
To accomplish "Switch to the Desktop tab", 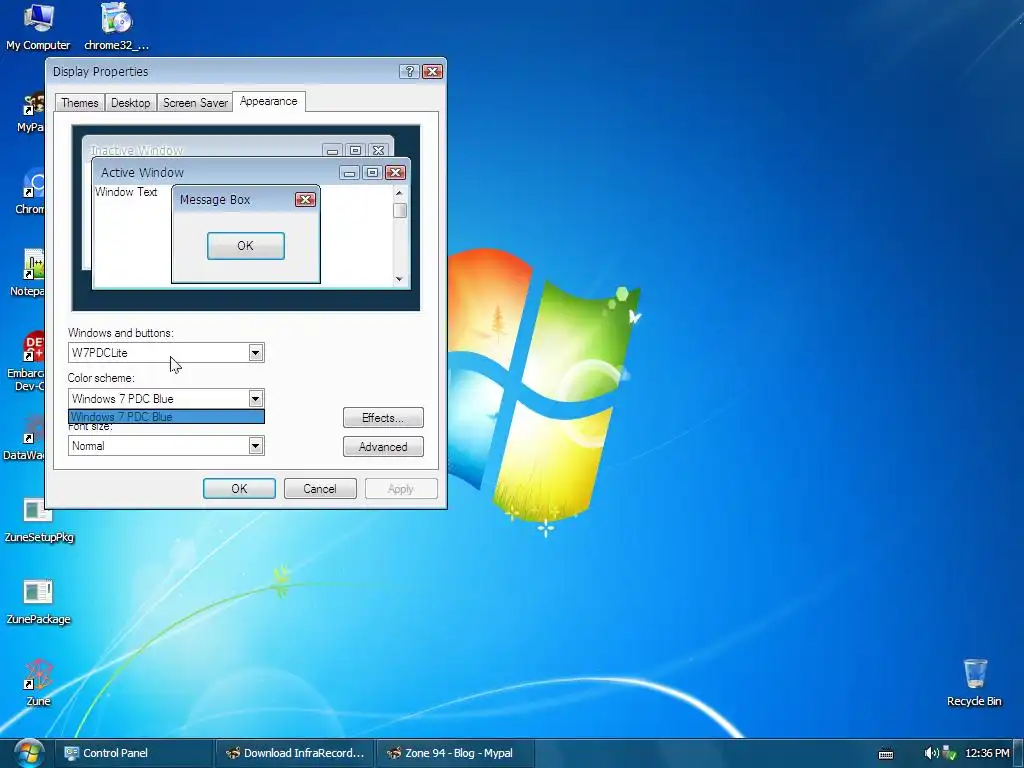I will 131,103.
